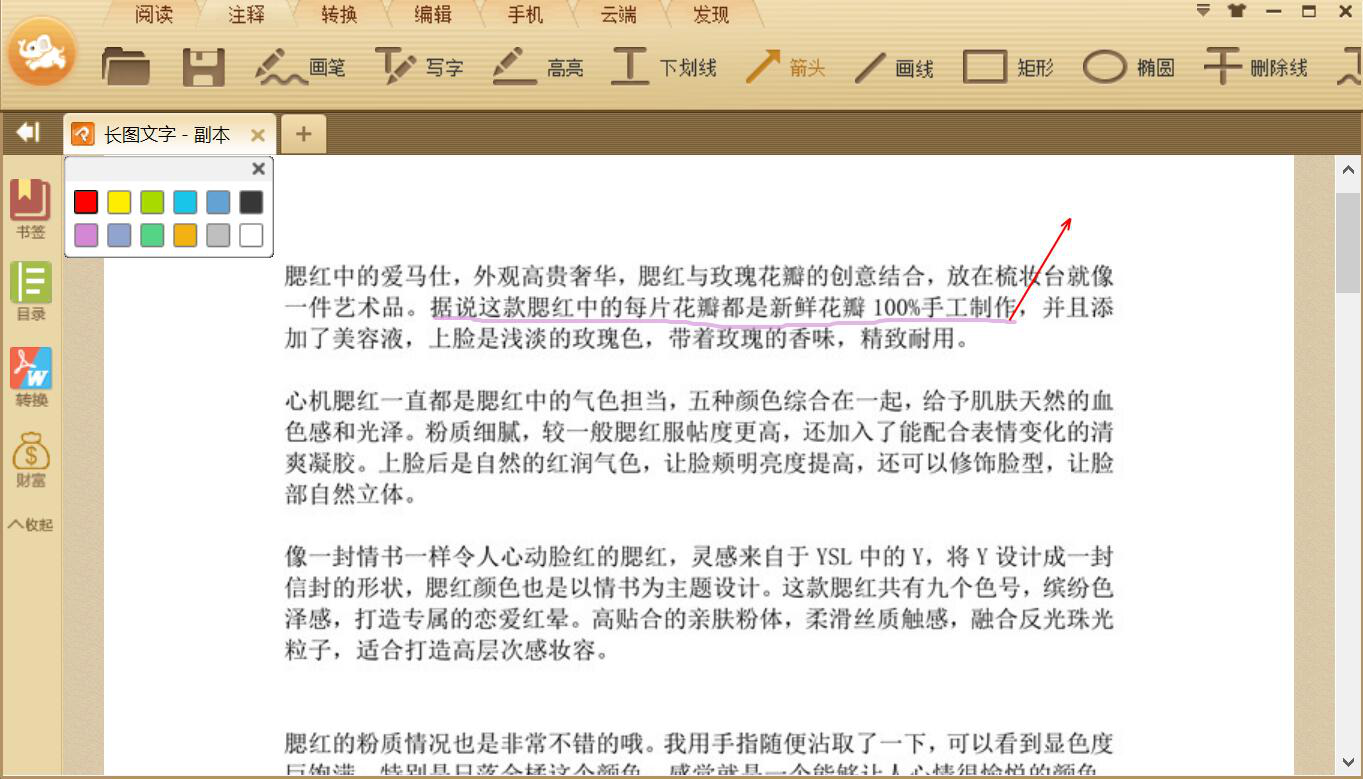This screenshot has width=1363, height=779.
Task: Click the line starting "心机腮红一直都是"
Action: pyautogui.click(x=699, y=402)
